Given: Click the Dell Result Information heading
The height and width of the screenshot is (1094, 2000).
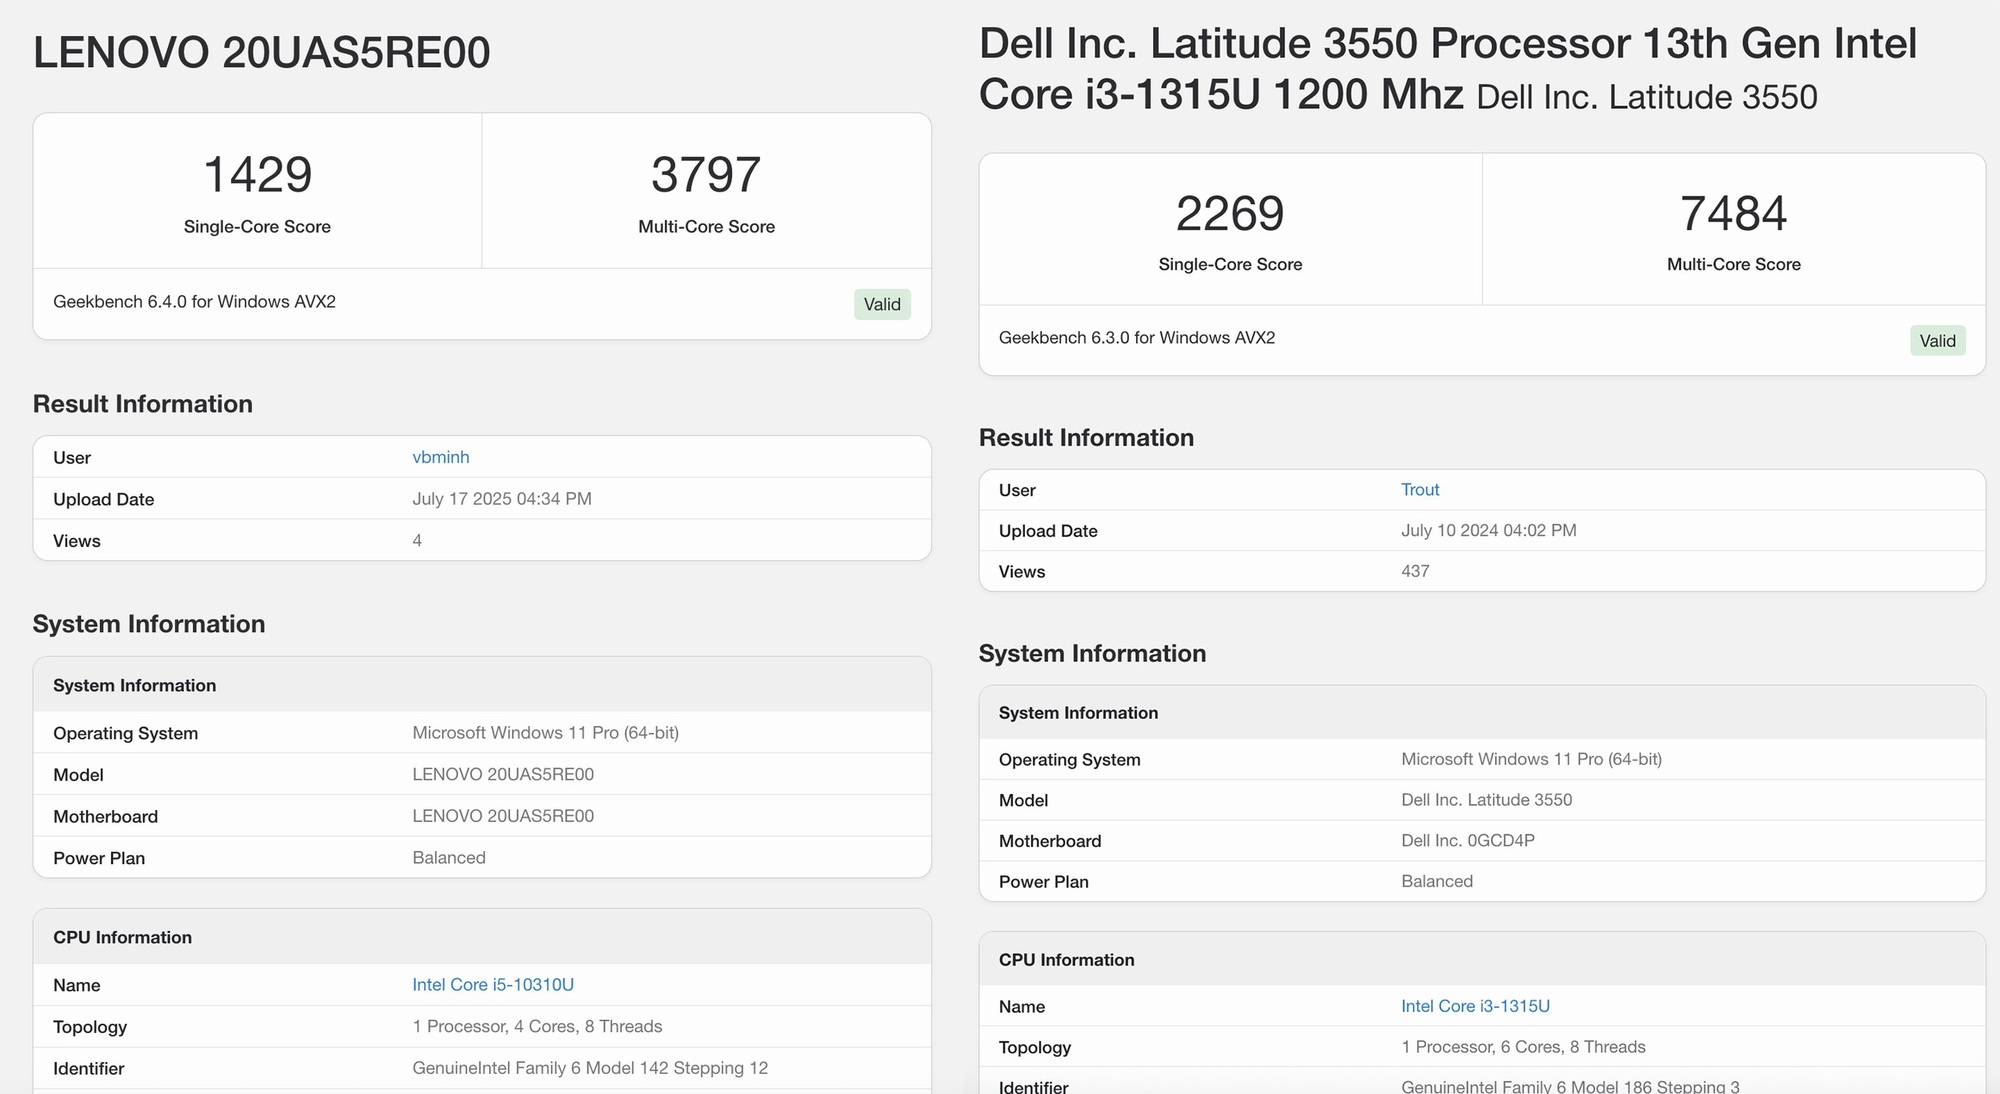Looking at the screenshot, I should [x=1086, y=438].
